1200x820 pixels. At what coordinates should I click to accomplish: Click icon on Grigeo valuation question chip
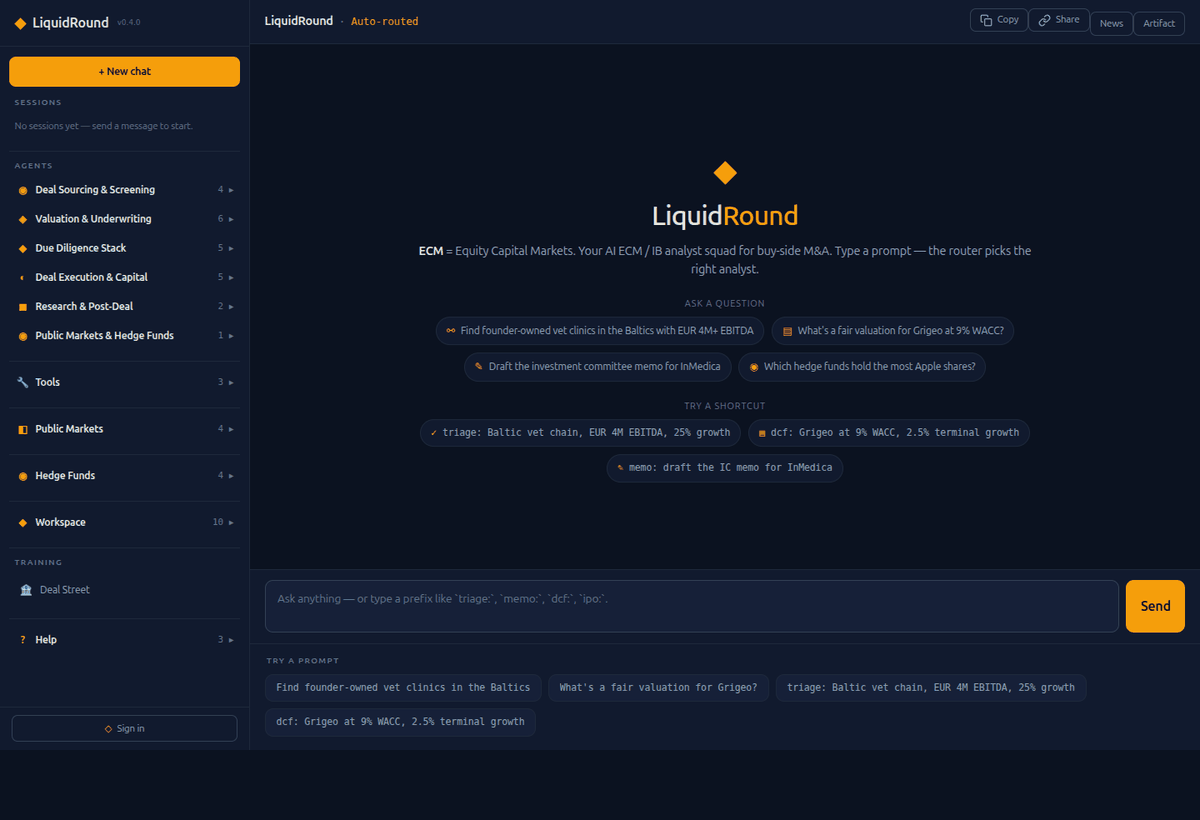pos(787,331)
